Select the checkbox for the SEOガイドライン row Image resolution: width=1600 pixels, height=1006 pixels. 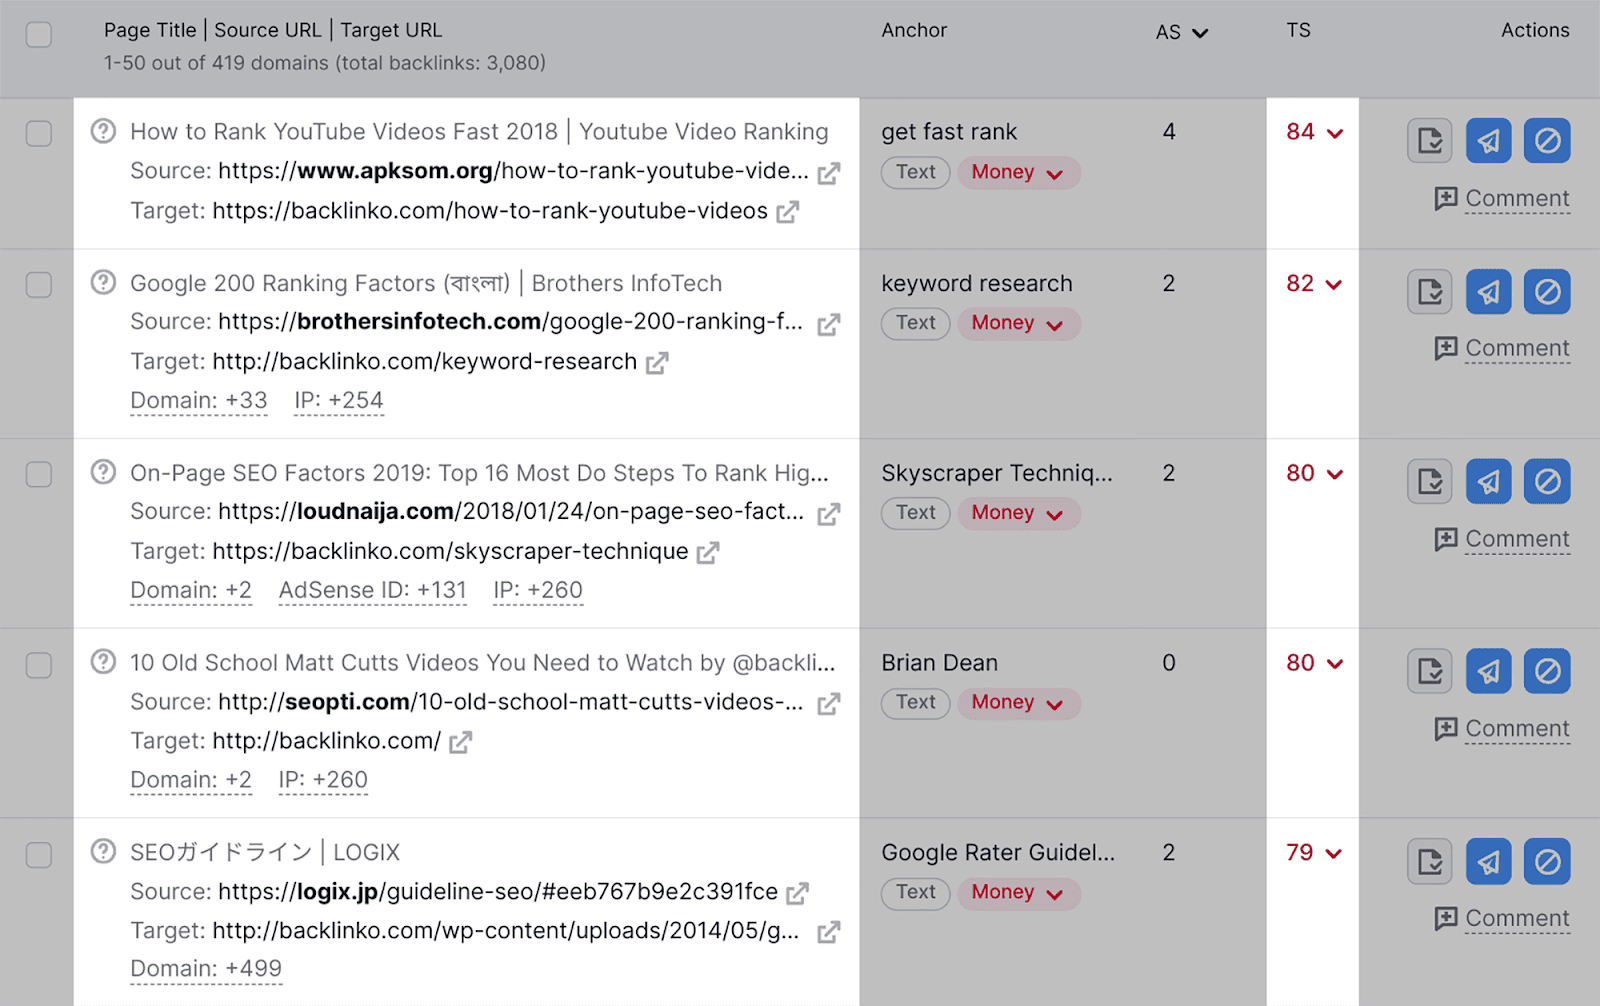pyautogui.click(x=38, y=853)
